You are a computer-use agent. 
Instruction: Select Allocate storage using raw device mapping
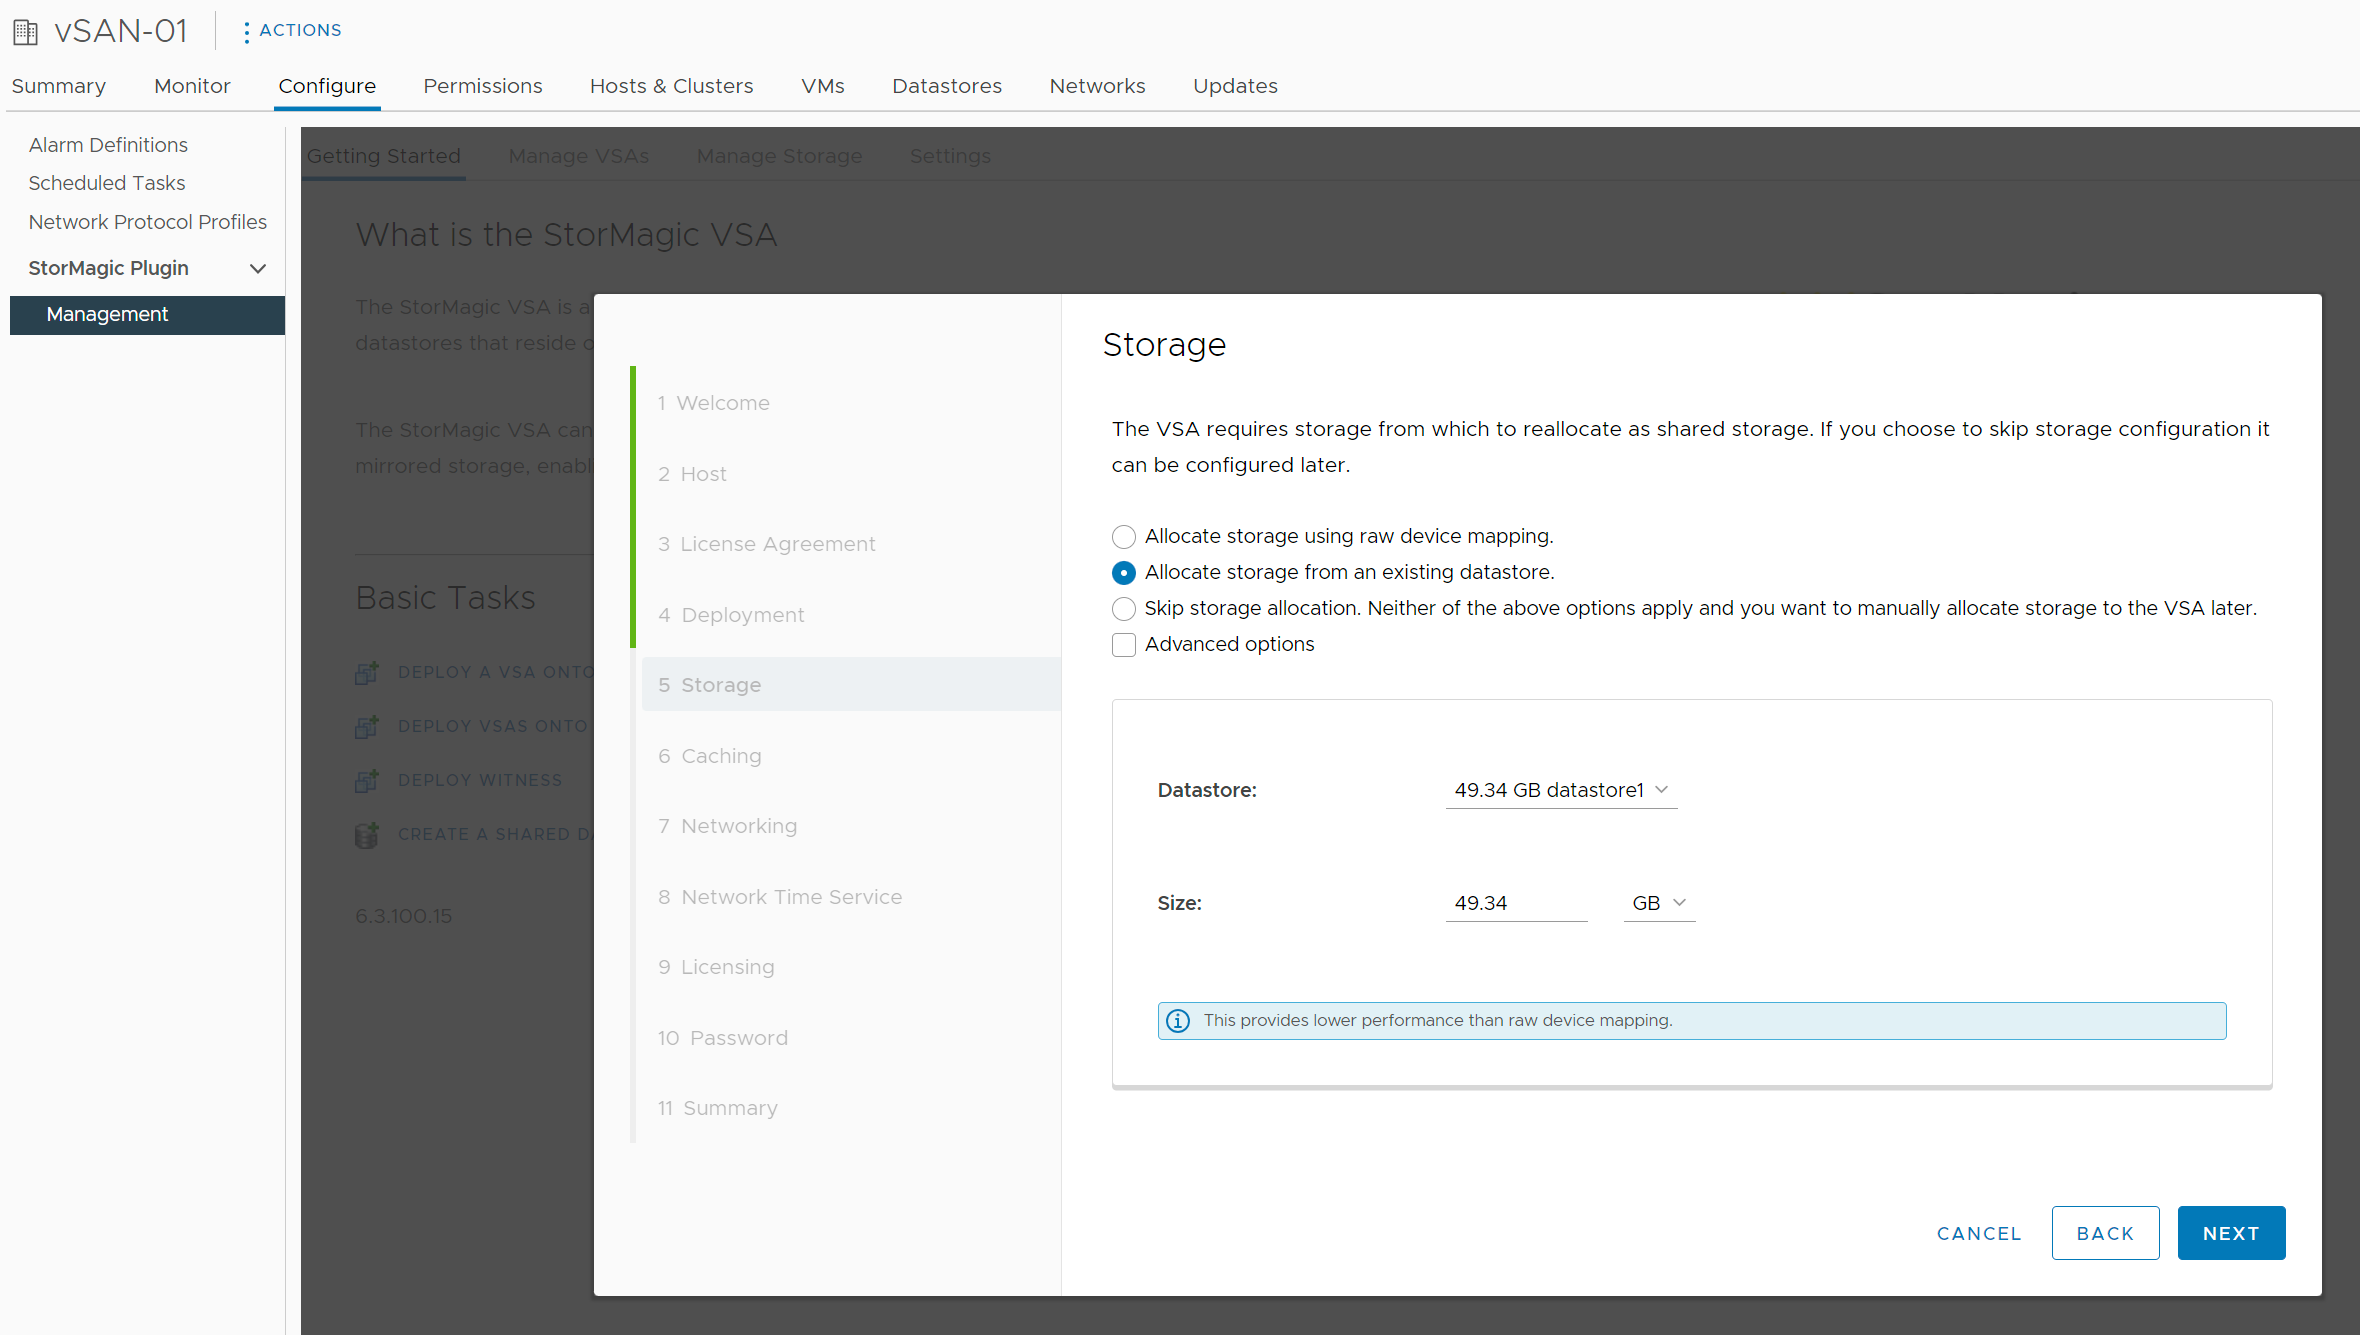[x=1123, y=536]
